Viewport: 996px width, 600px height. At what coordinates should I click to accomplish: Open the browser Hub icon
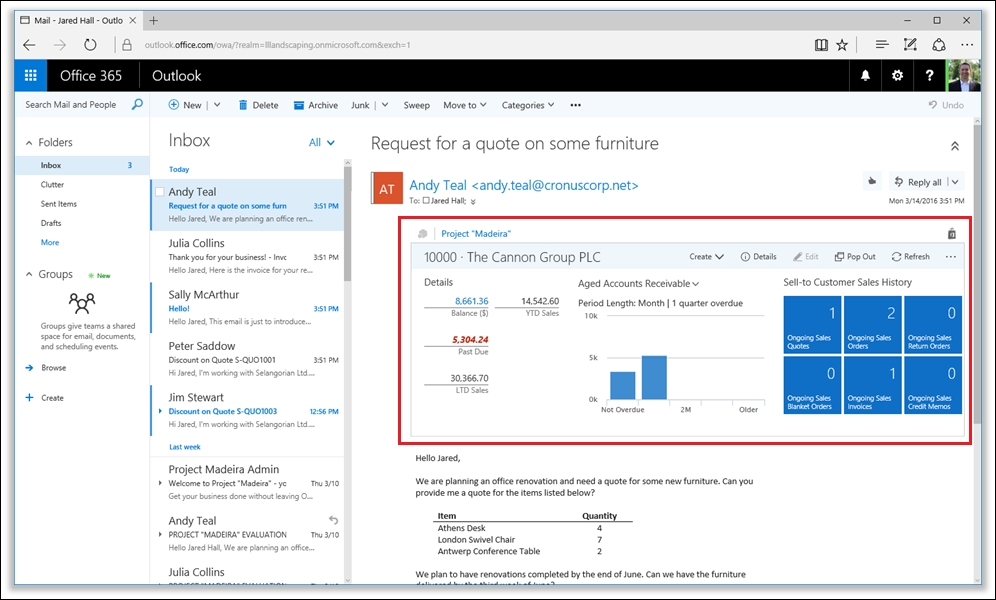[882, 44]
